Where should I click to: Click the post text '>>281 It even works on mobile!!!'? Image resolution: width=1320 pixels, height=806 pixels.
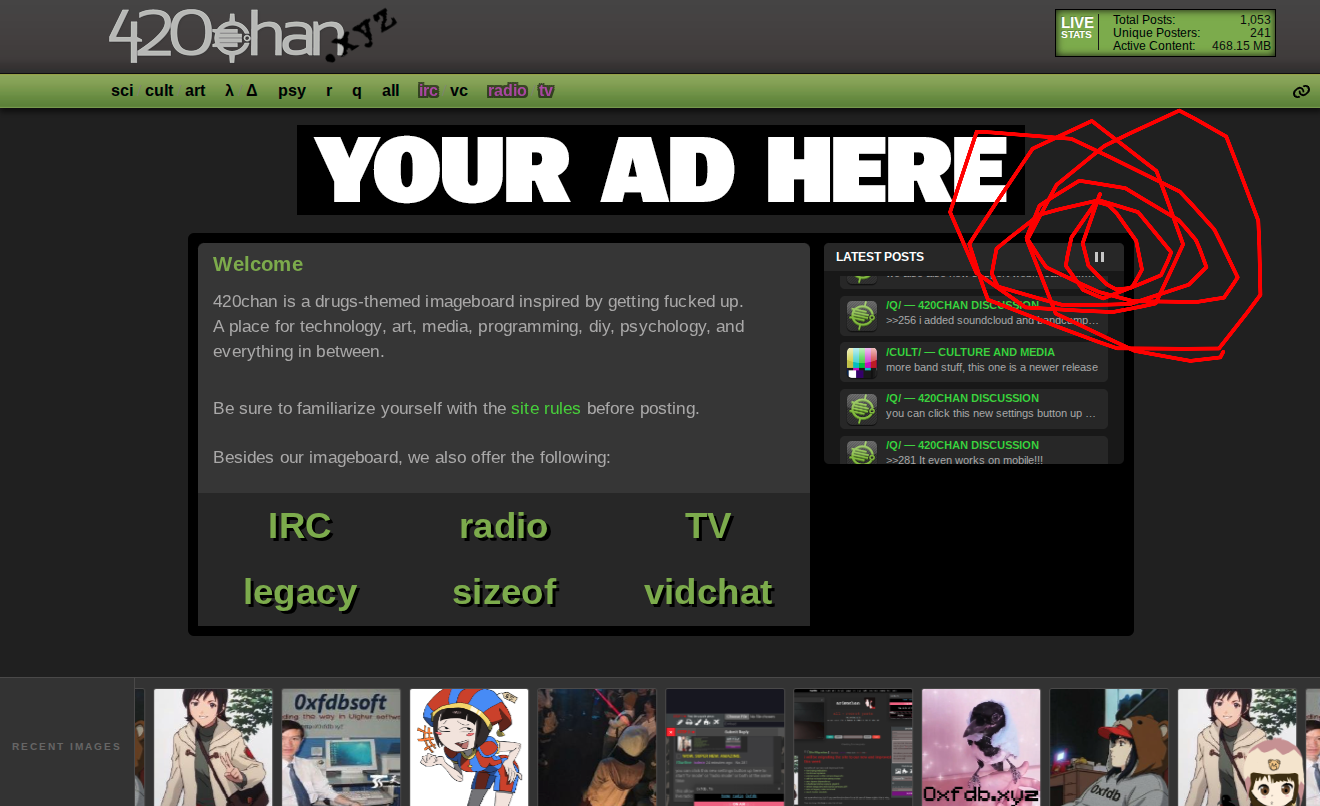[964, 459]
